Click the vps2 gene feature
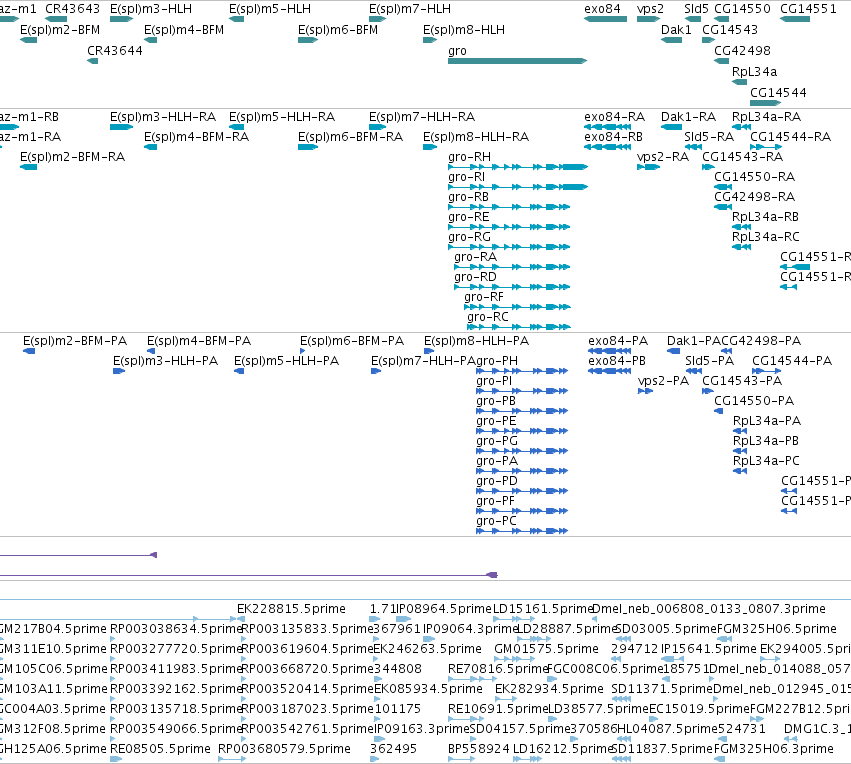 point(648,19)
